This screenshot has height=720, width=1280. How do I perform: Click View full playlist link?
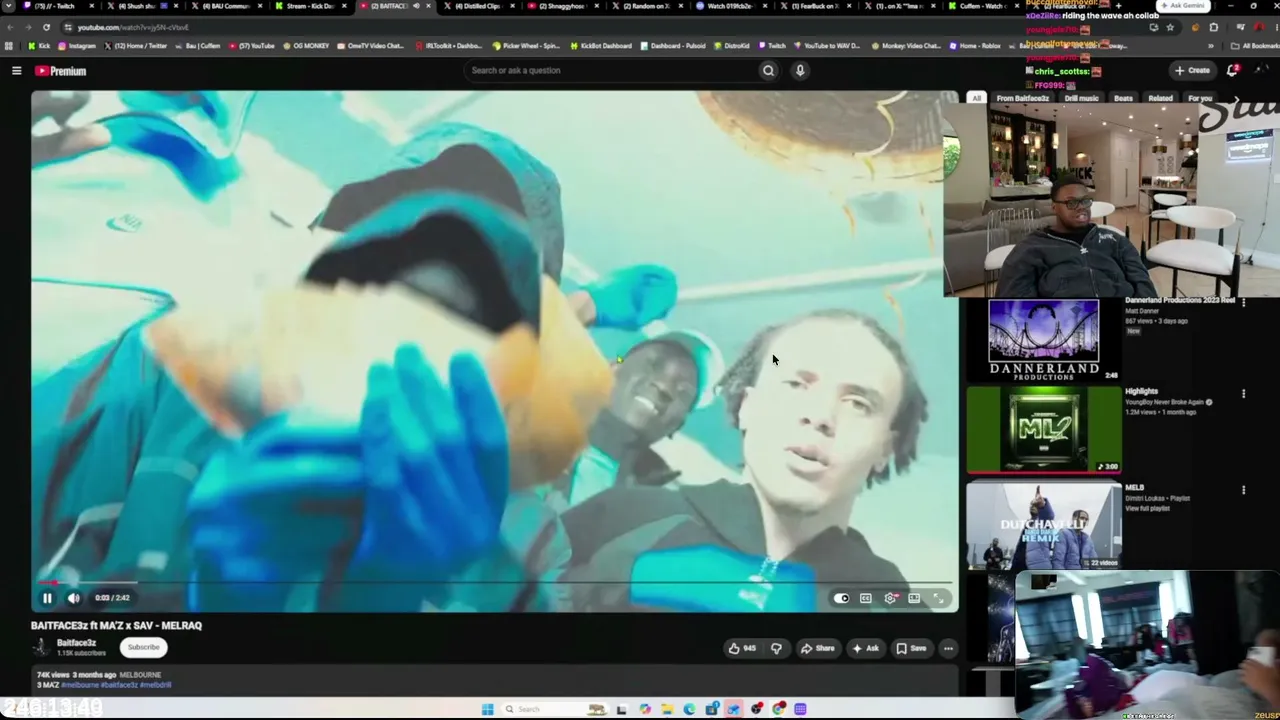pos(1146,509)
